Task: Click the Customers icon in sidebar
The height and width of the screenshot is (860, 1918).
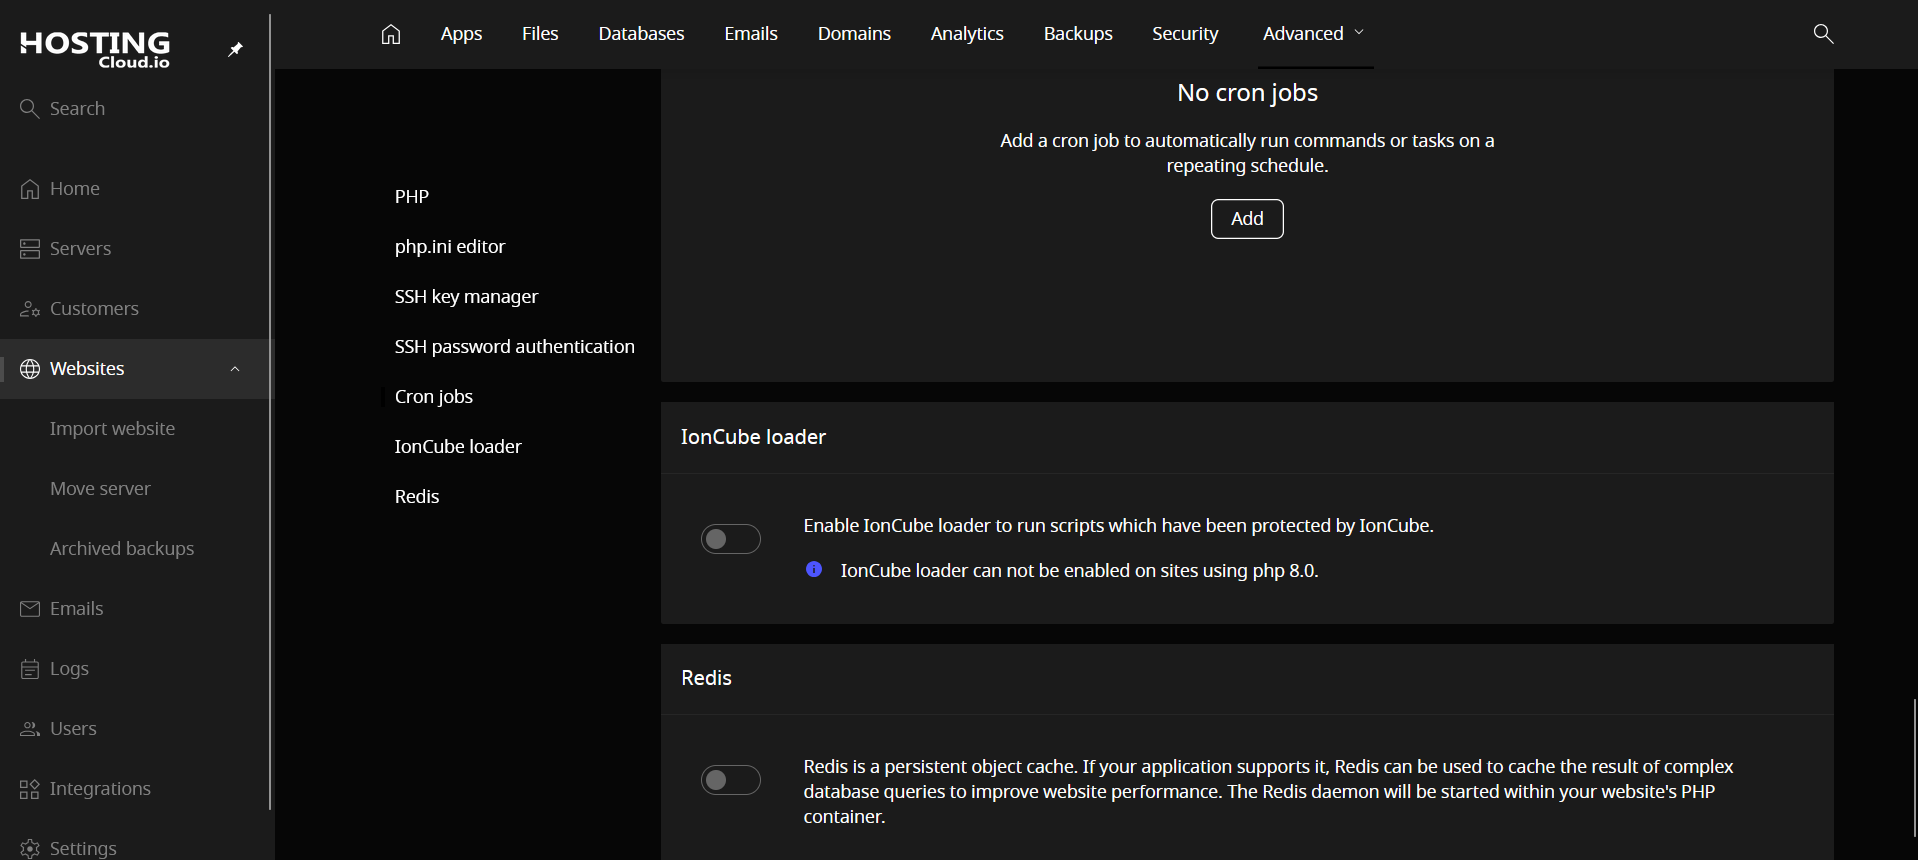Action: 30,309
